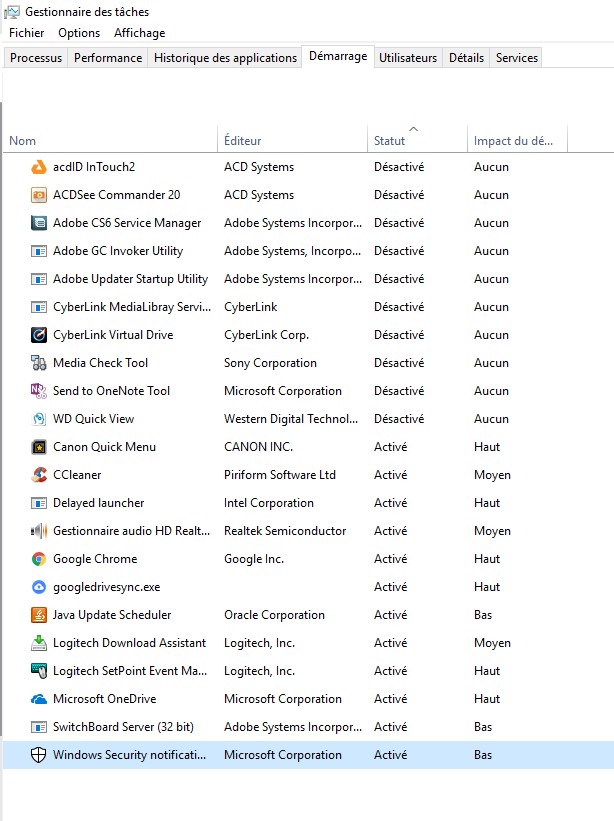614x821 pixels.
Task: Sort the list by Statut column header
Action: (390, 141)
